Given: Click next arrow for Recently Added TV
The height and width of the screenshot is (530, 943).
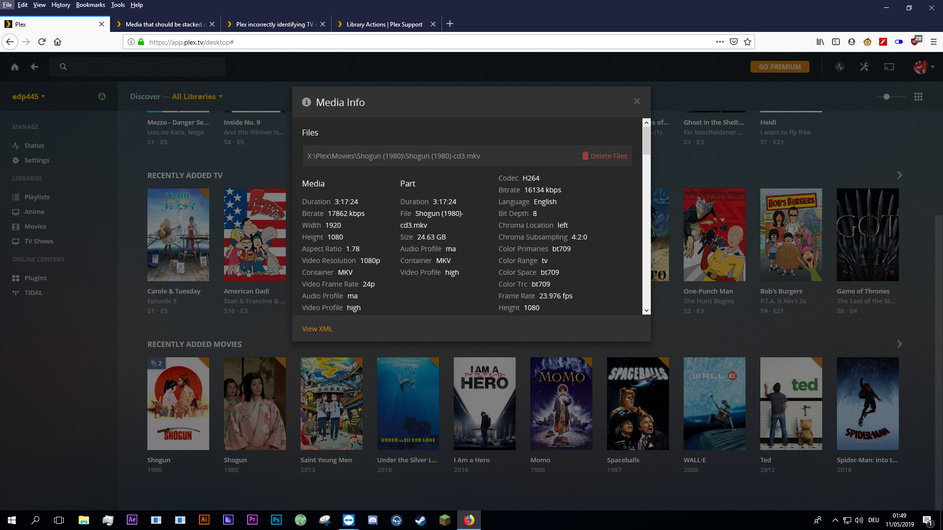Looking at the screenshot, I should 899,175.
